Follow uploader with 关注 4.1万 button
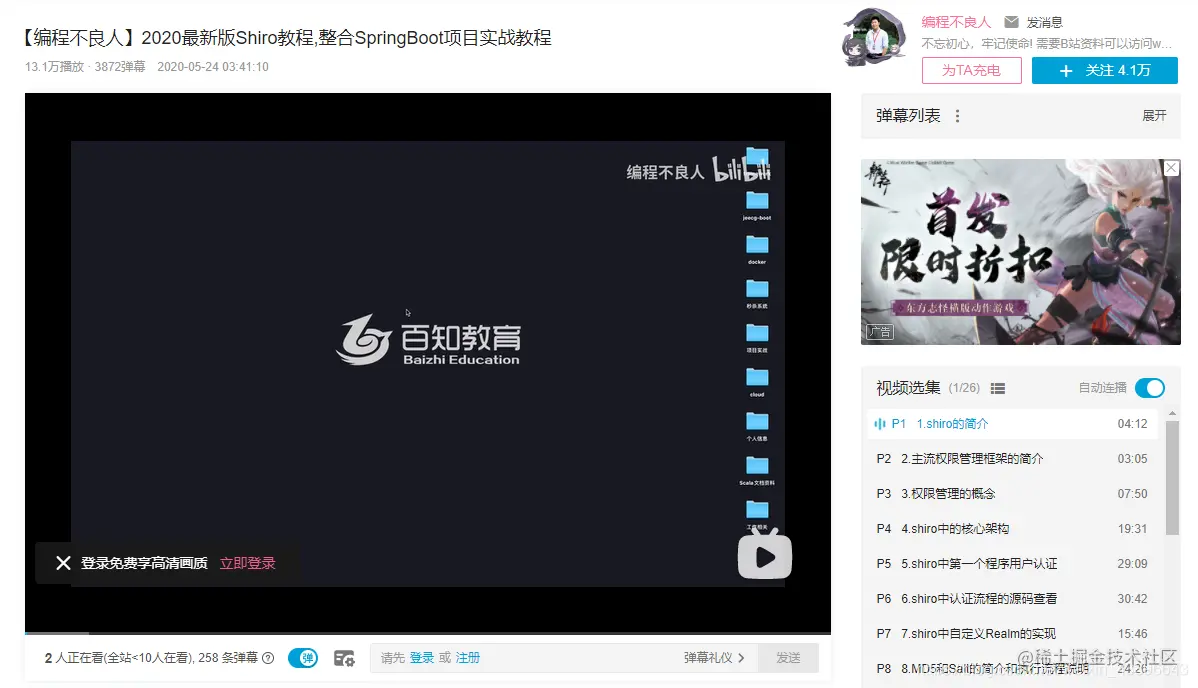 pos(1104,70)
